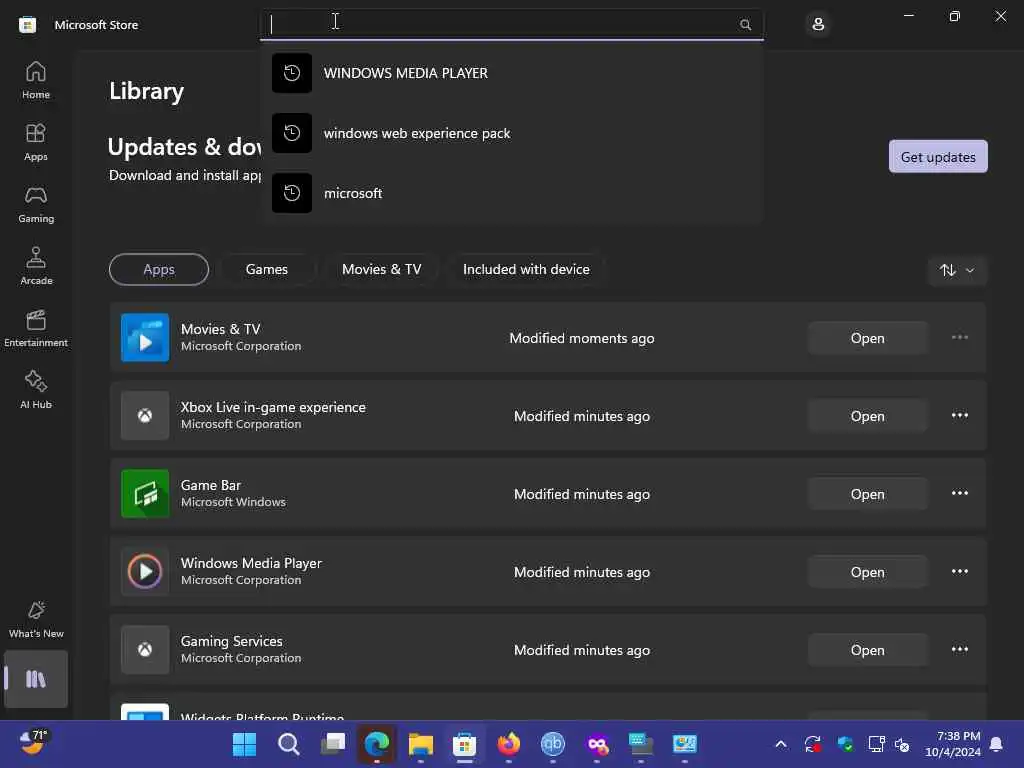Select the Library icon in sidebar
1024x768 pixels.
point(36,679)
